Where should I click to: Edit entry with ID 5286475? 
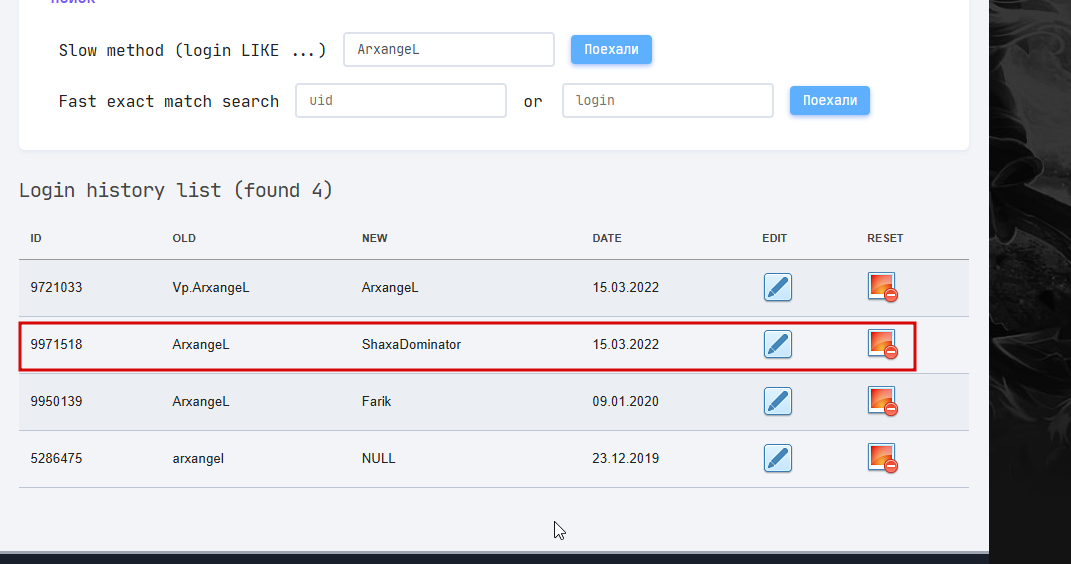coord(777,459)
